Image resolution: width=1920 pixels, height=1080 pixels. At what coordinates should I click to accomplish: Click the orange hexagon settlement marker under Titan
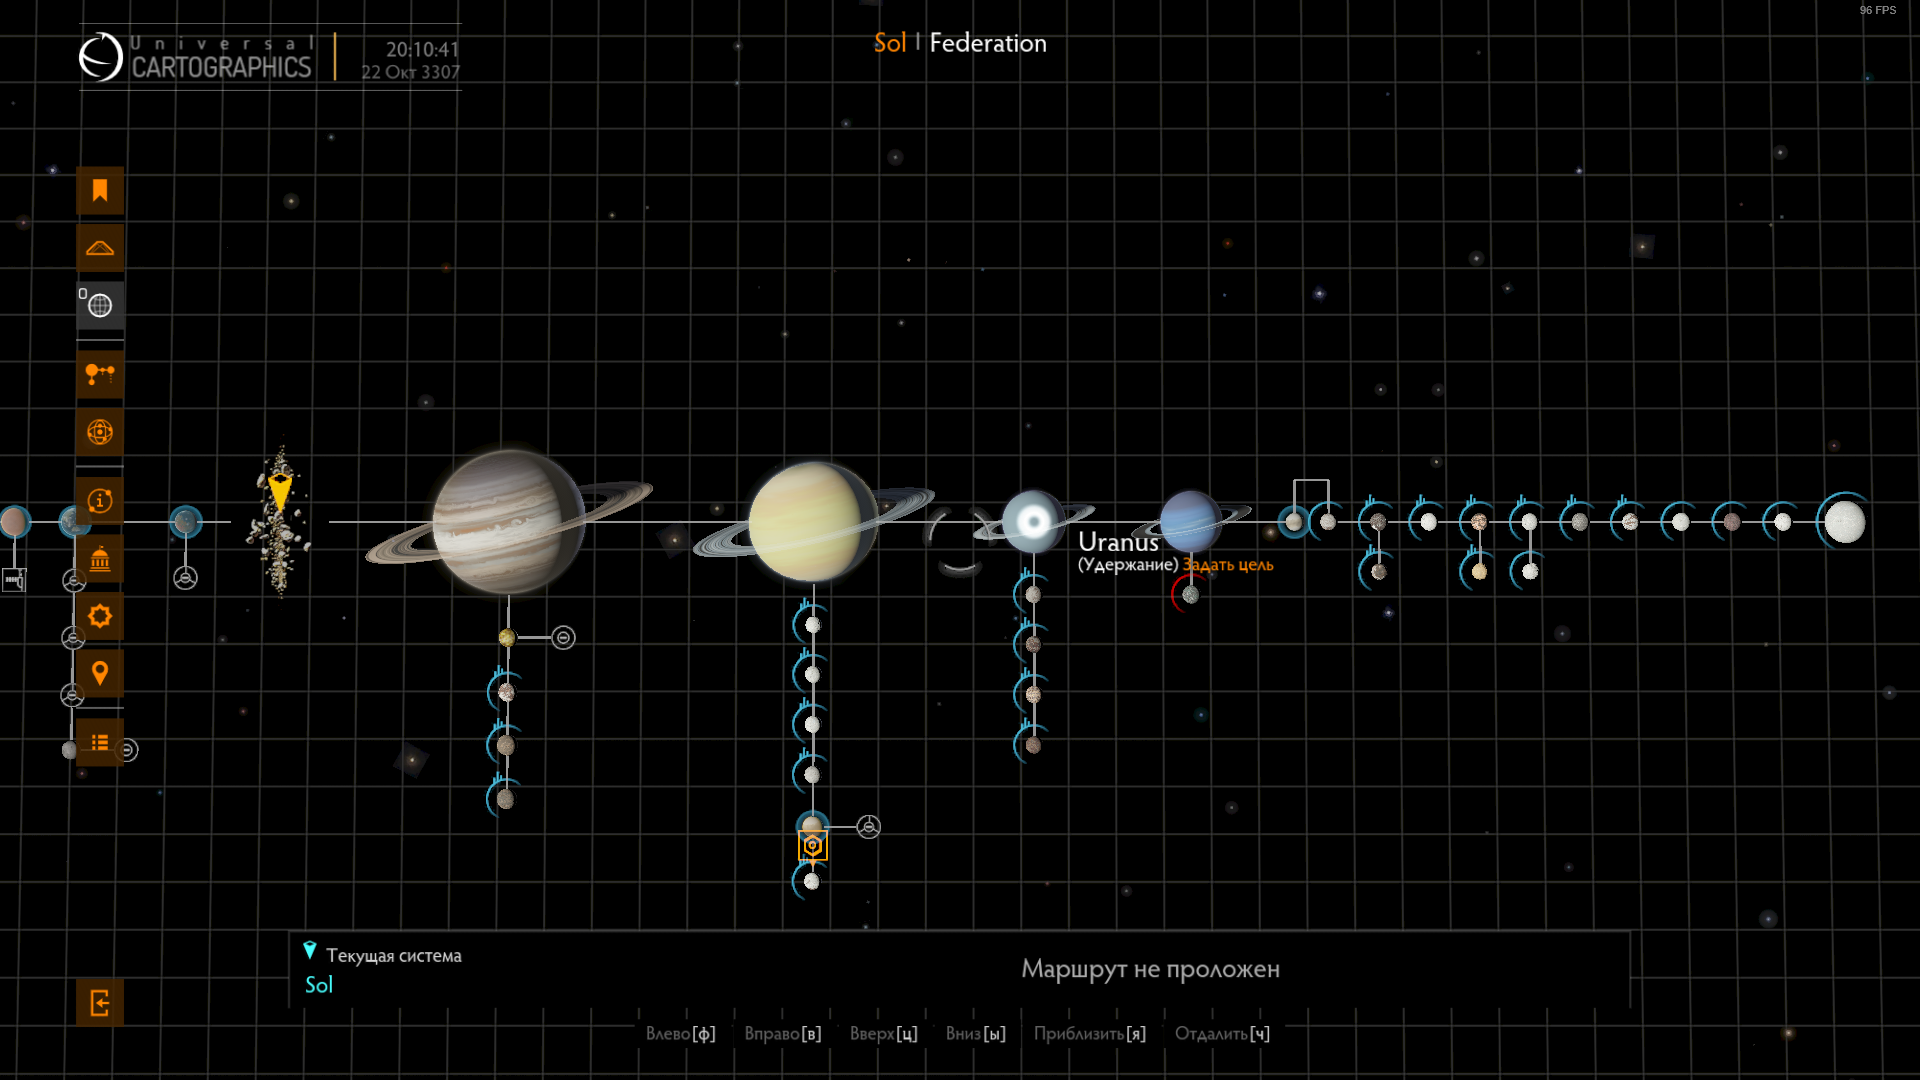tap(813, 846)
